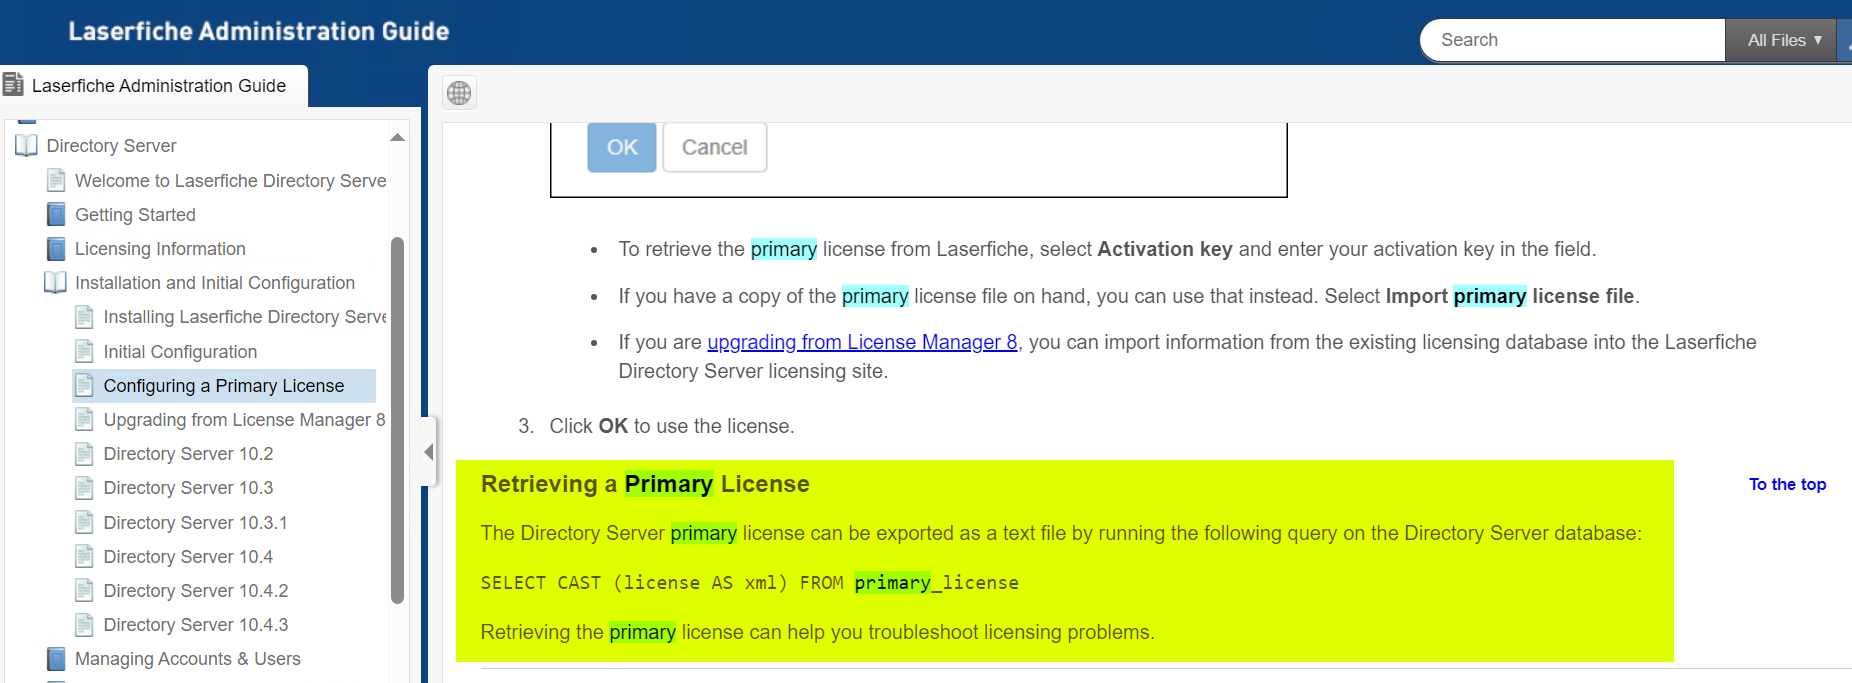Screen dimensions: 1852x683
Task: Open the Welcome to Laserfiche Directory Server topic
Action: (x=230, y=181)
